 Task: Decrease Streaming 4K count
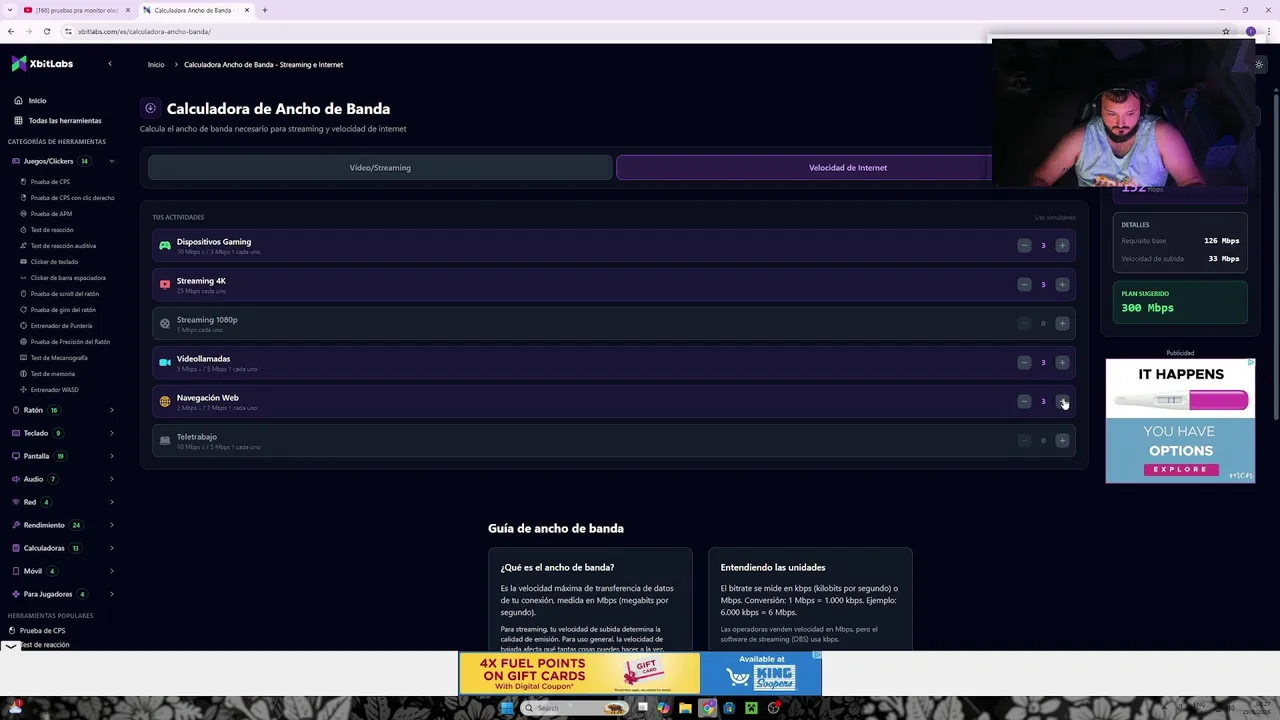click(x=1024, y=284)
